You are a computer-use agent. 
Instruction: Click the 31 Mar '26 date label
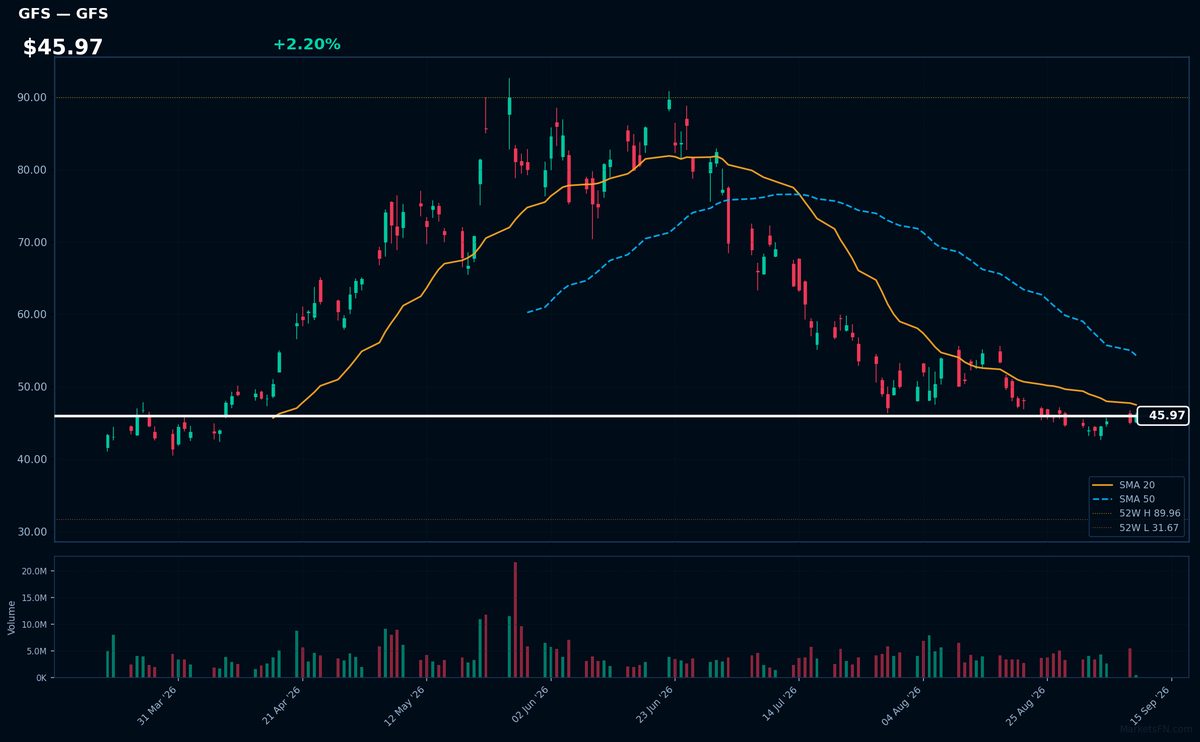tap(159, 704)
